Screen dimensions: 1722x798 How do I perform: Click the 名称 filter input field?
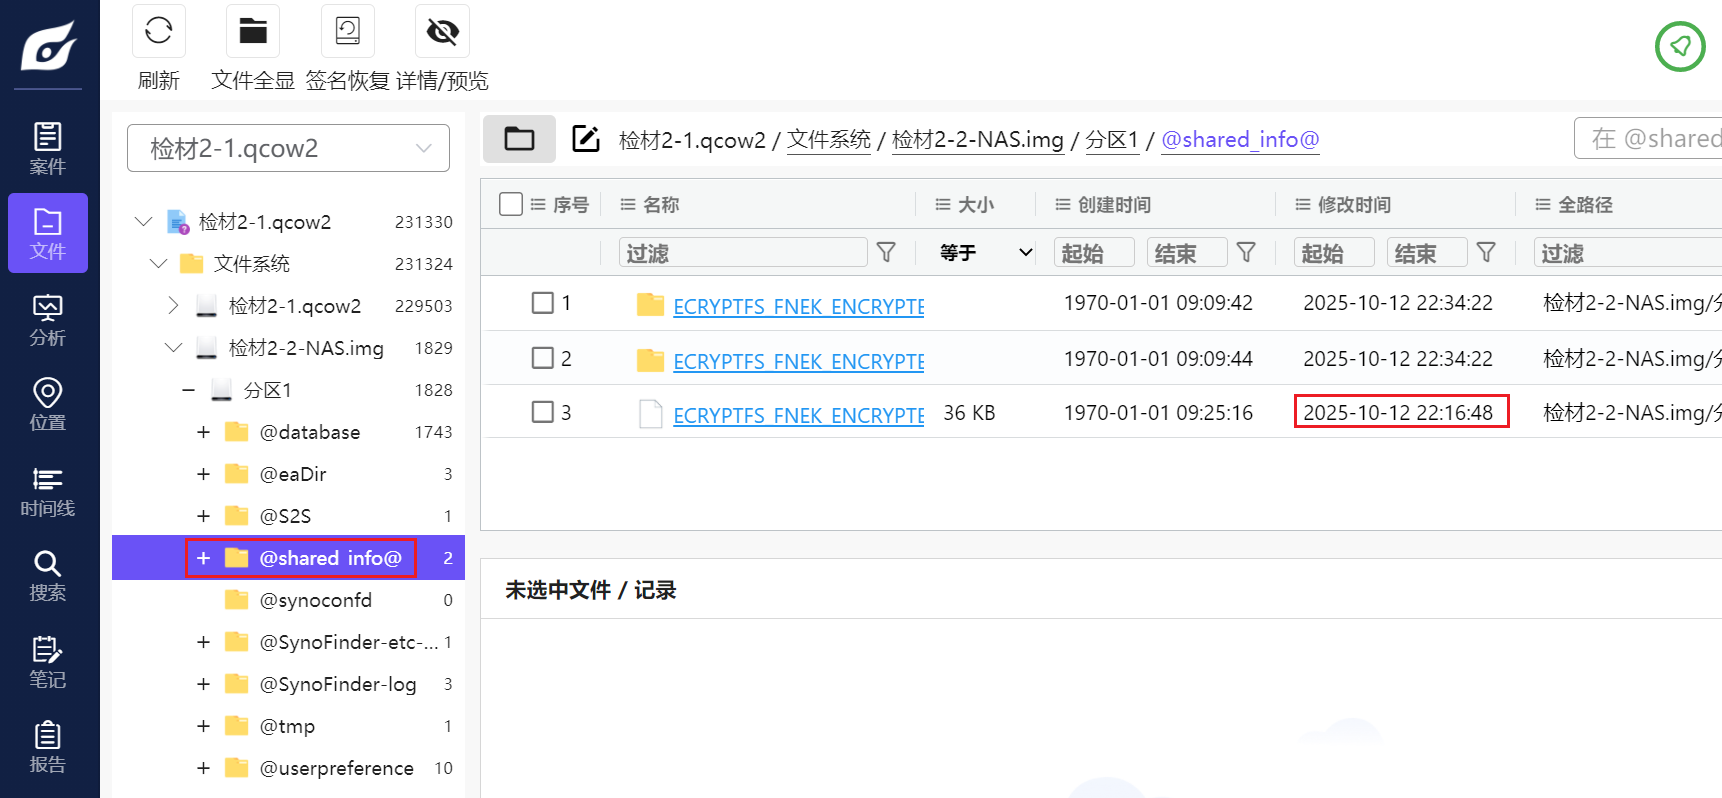(x=742, y=253)
